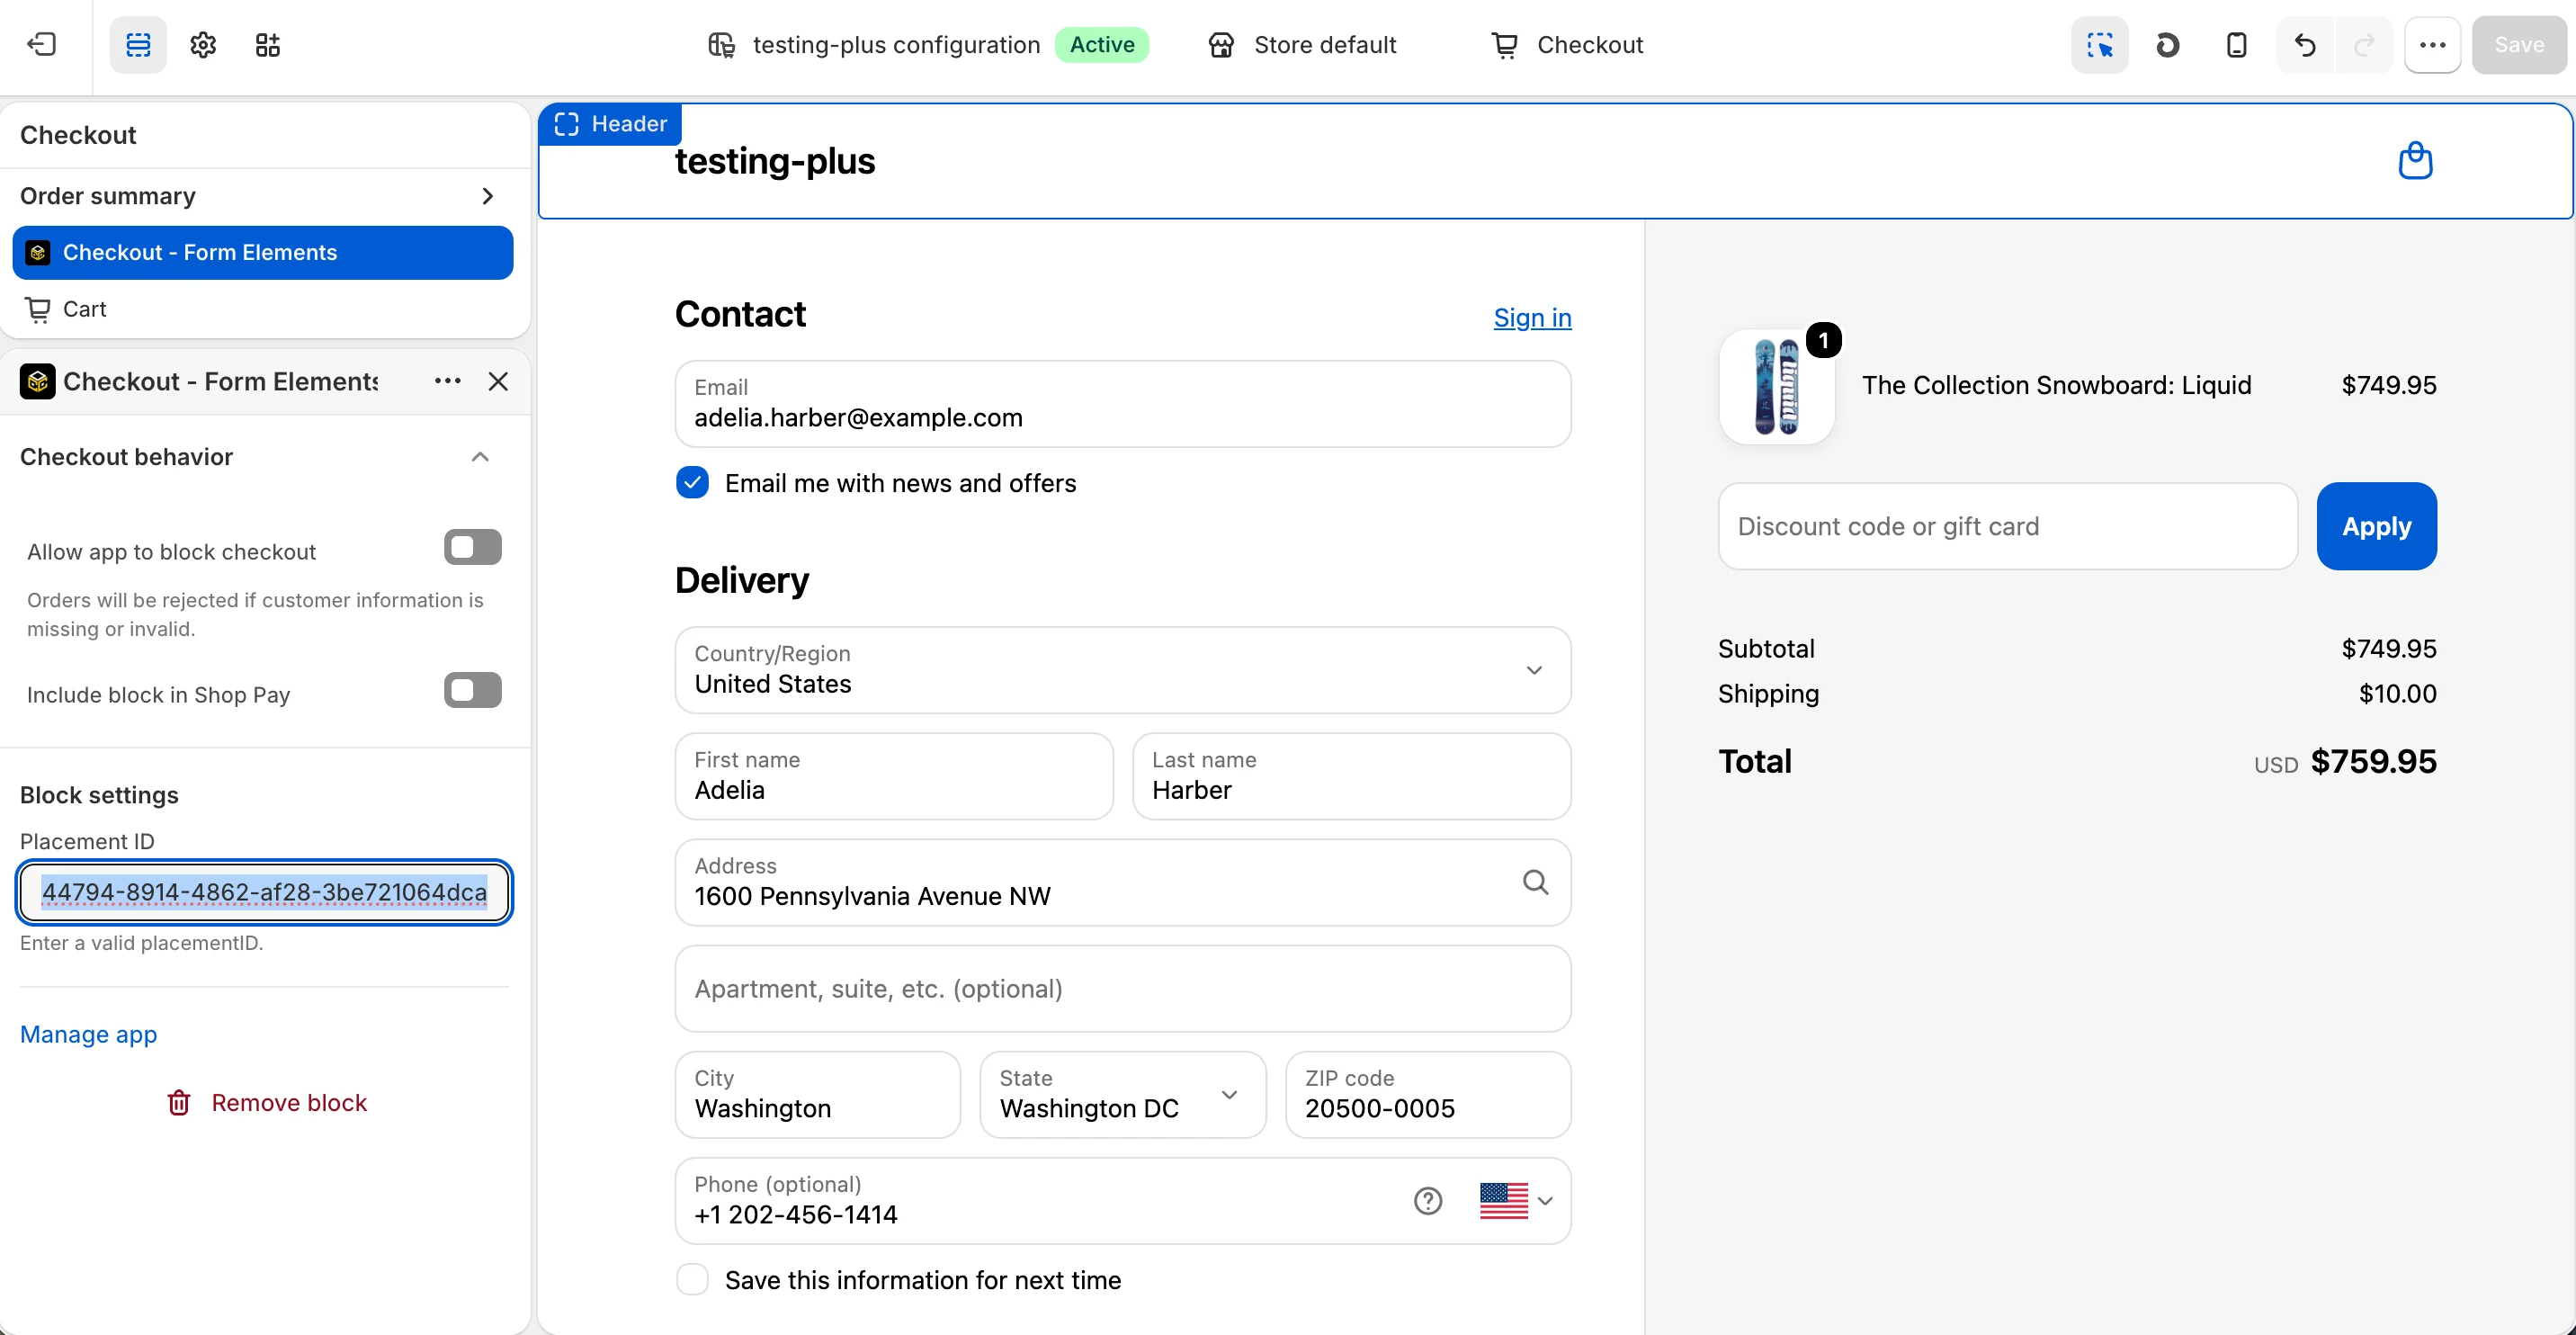2576x1335 pixels.
Task: Toggle Include block in Shop Pay
Action: [473, 690]
